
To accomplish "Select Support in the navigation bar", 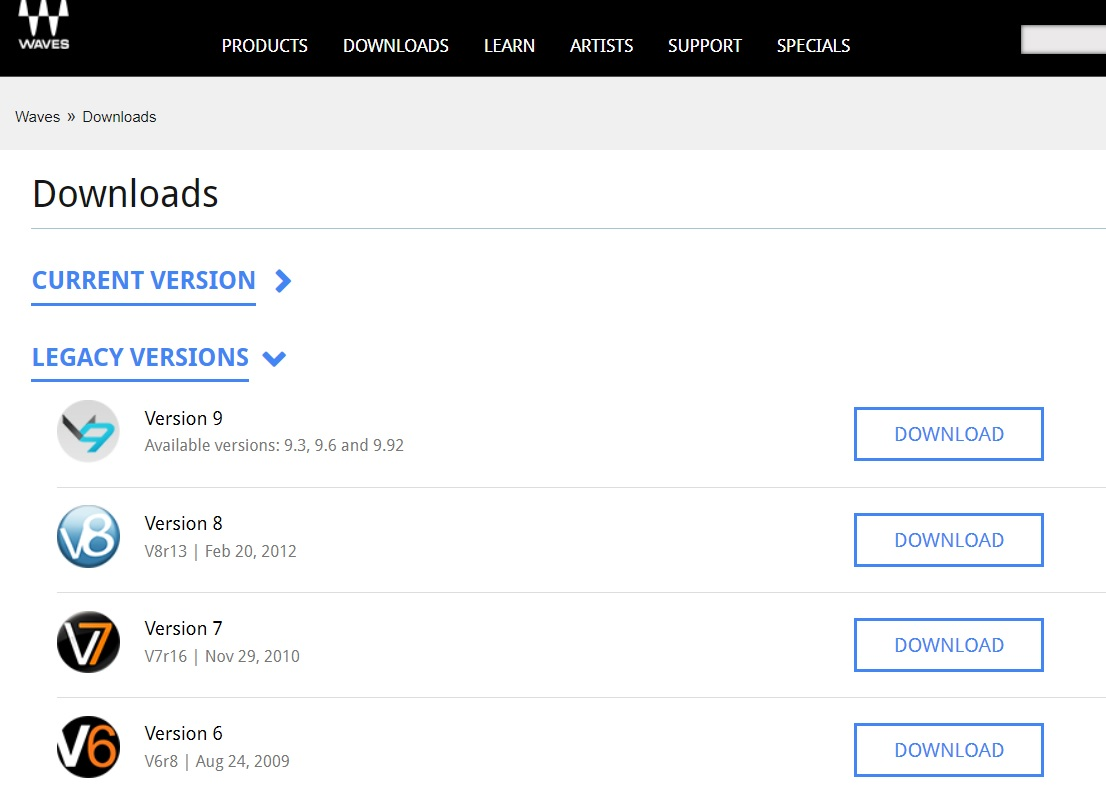I will tap(705, 46).
